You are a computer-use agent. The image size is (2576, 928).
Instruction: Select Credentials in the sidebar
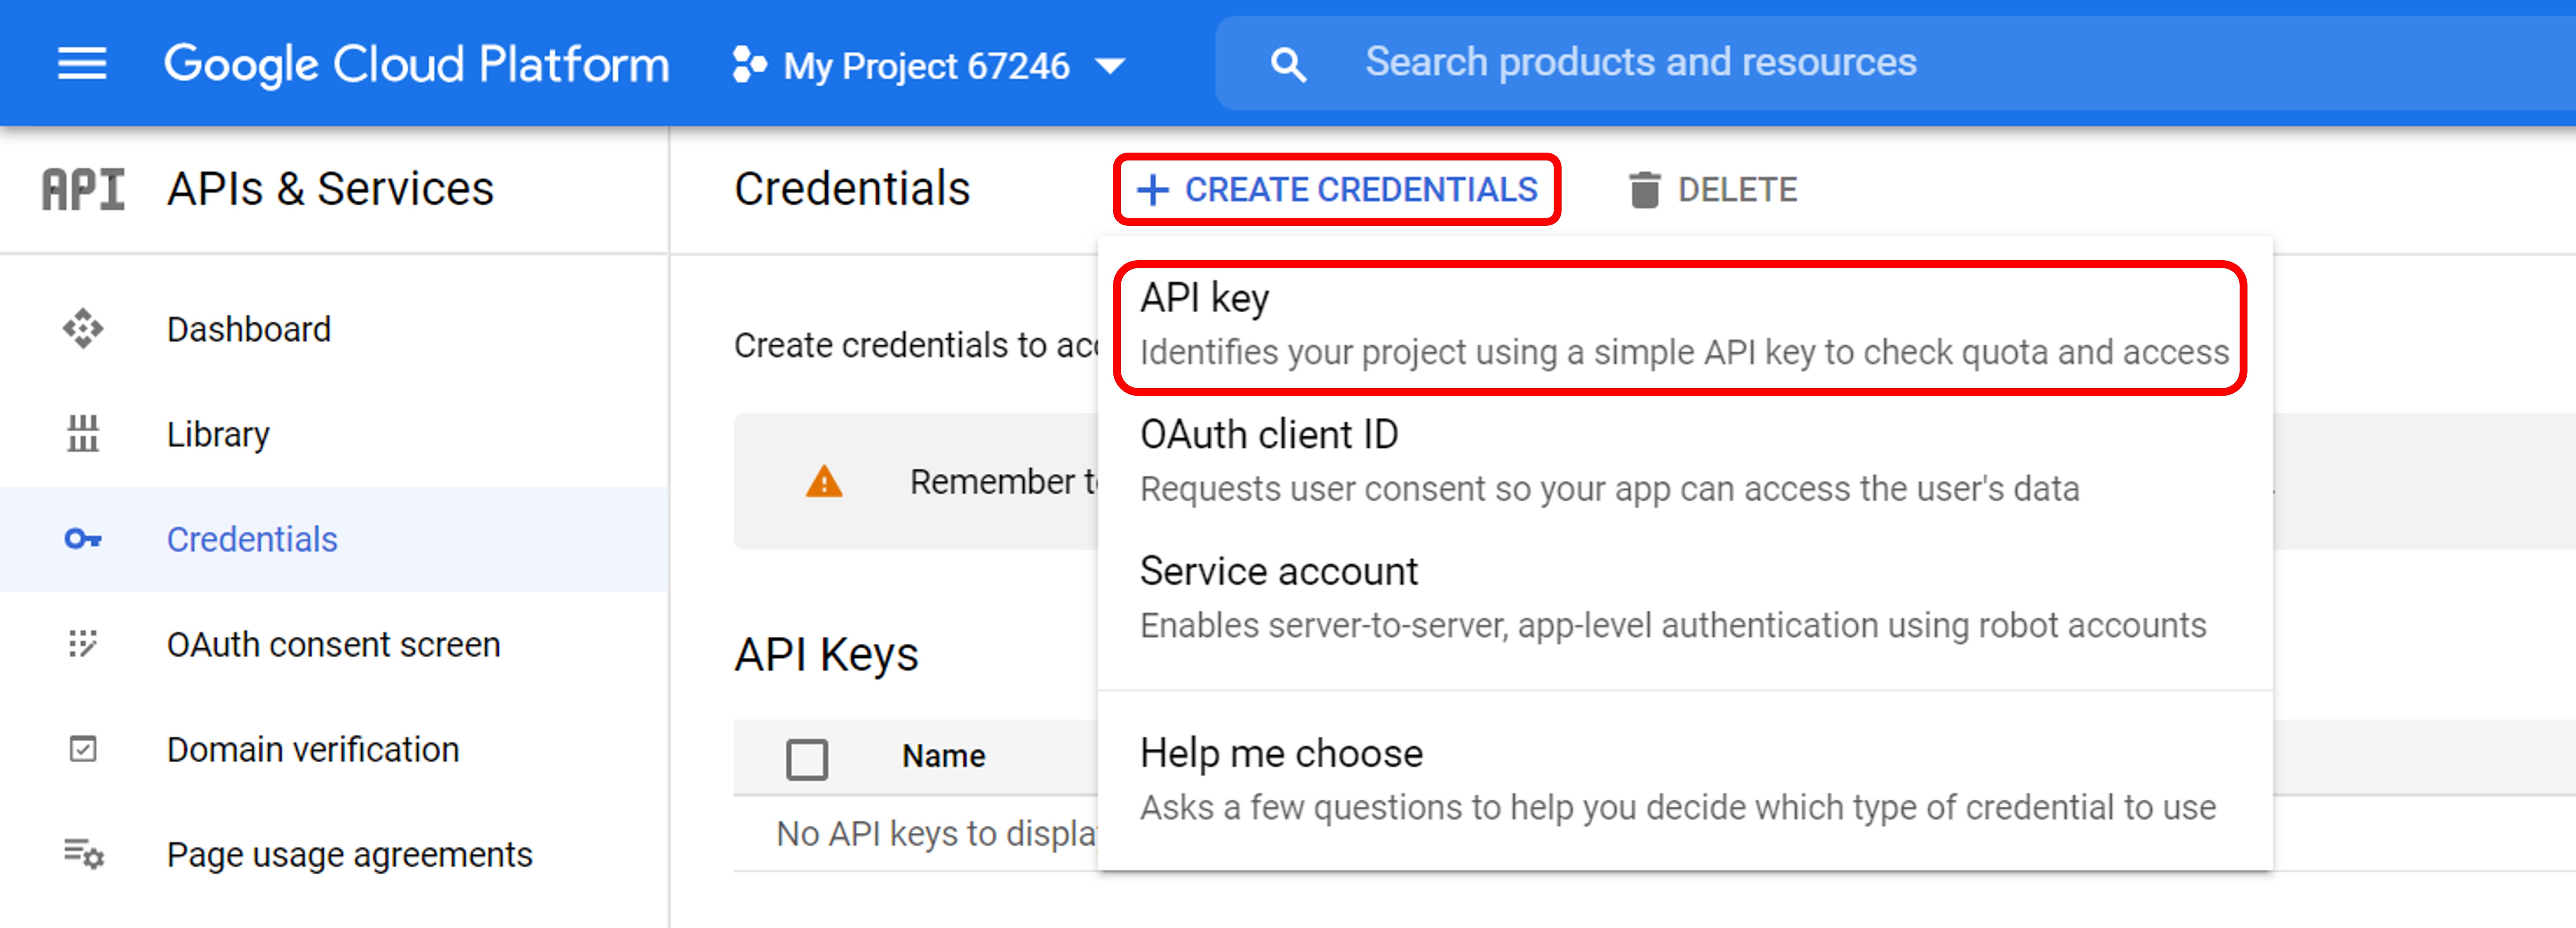[334, 540]
